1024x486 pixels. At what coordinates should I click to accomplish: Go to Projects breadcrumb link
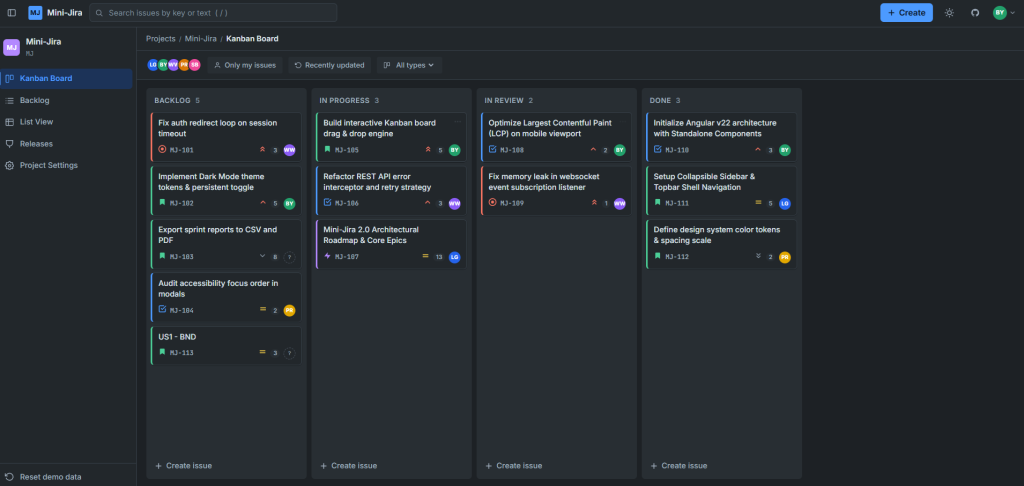pos(161,39)
